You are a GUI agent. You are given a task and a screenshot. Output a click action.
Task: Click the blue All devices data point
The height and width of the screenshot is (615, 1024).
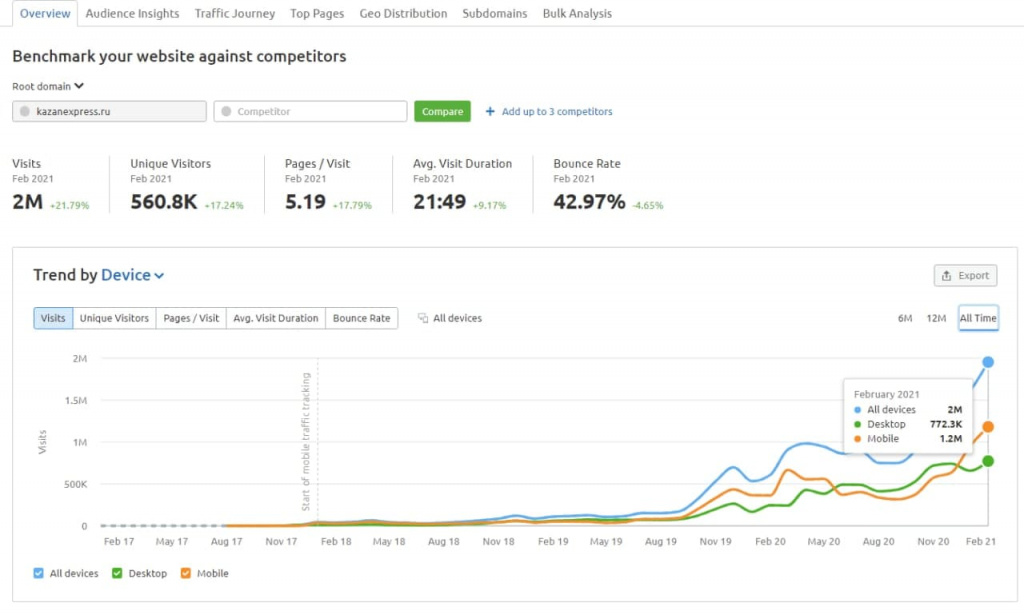[x=988, y=362]
